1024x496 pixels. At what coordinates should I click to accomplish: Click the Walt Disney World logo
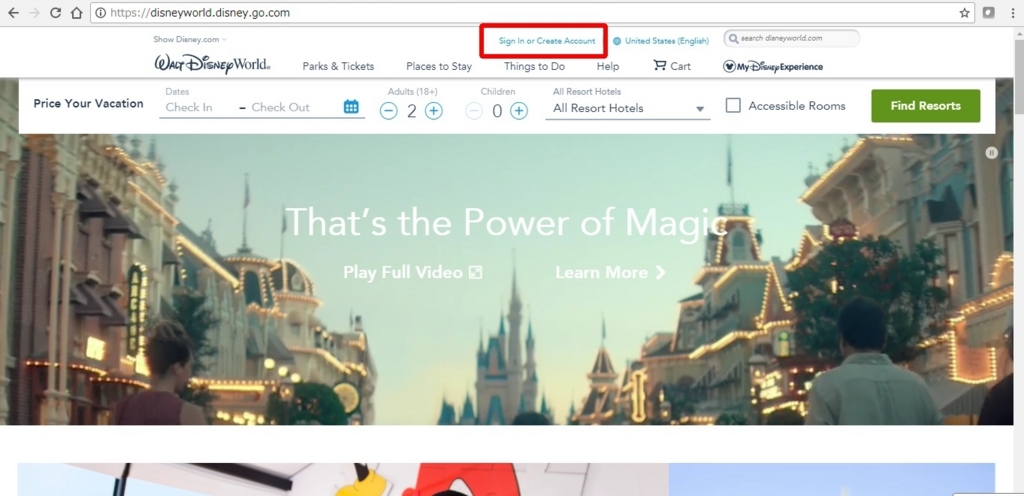coord(212,64)
